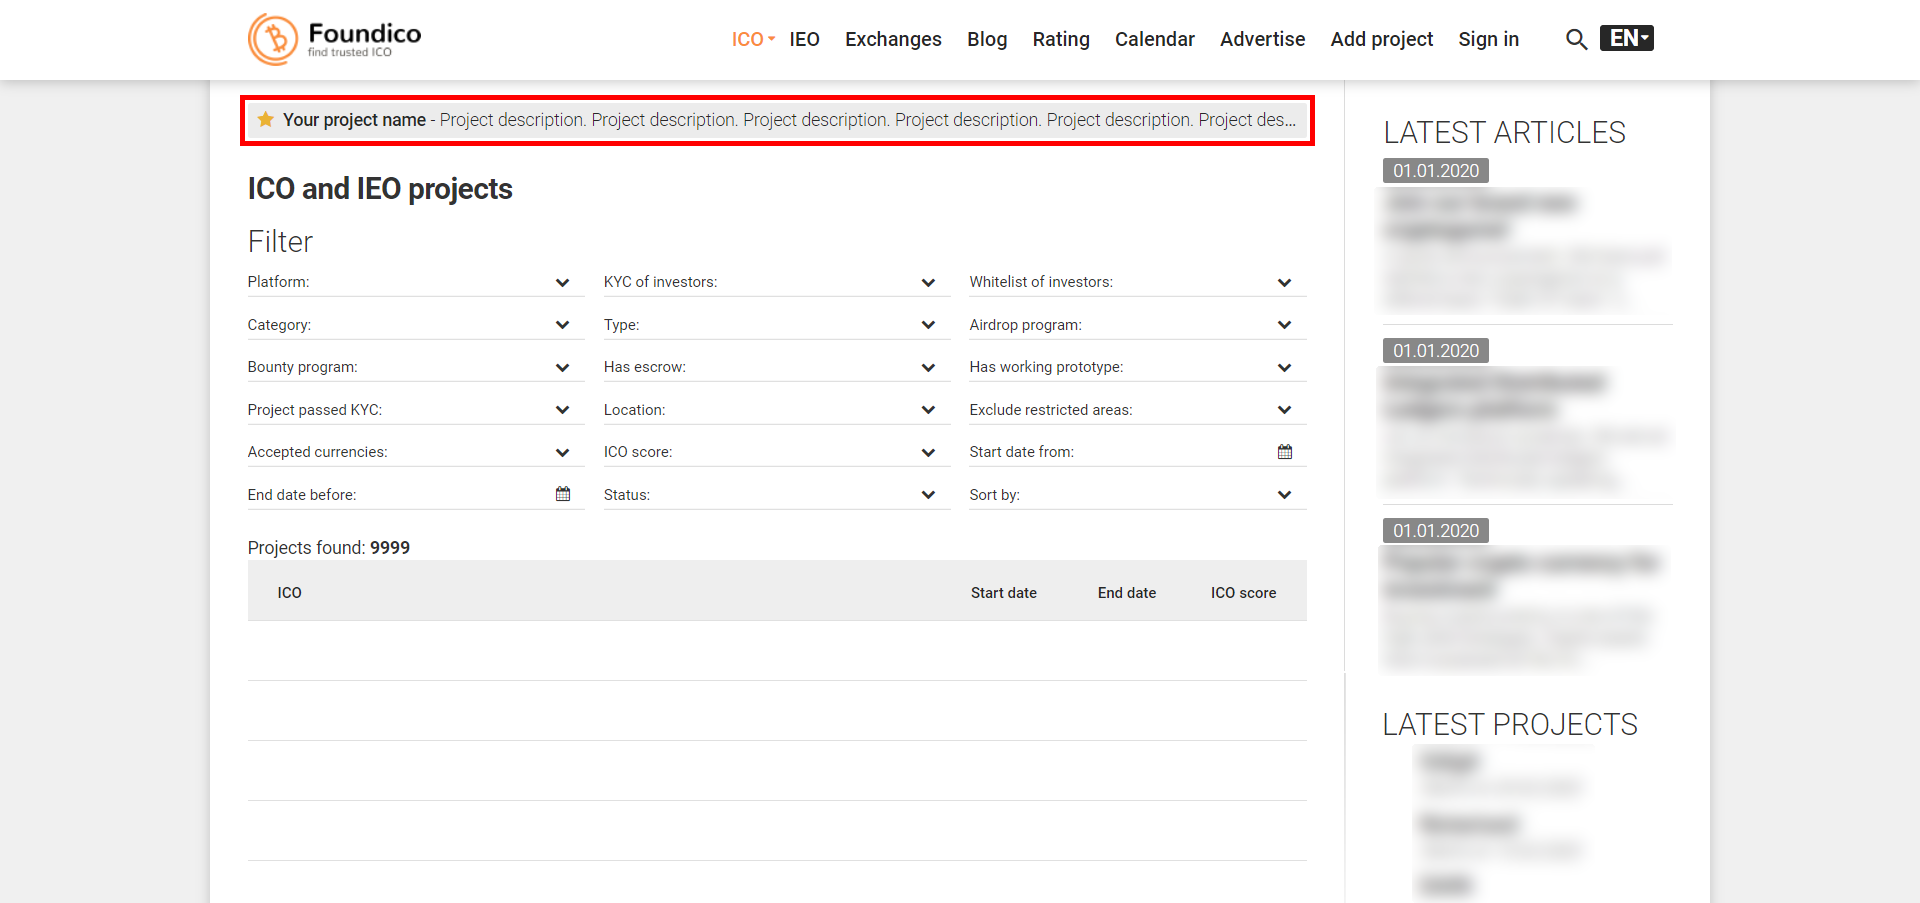Open the ICO menu in navigation

[752, 39]
